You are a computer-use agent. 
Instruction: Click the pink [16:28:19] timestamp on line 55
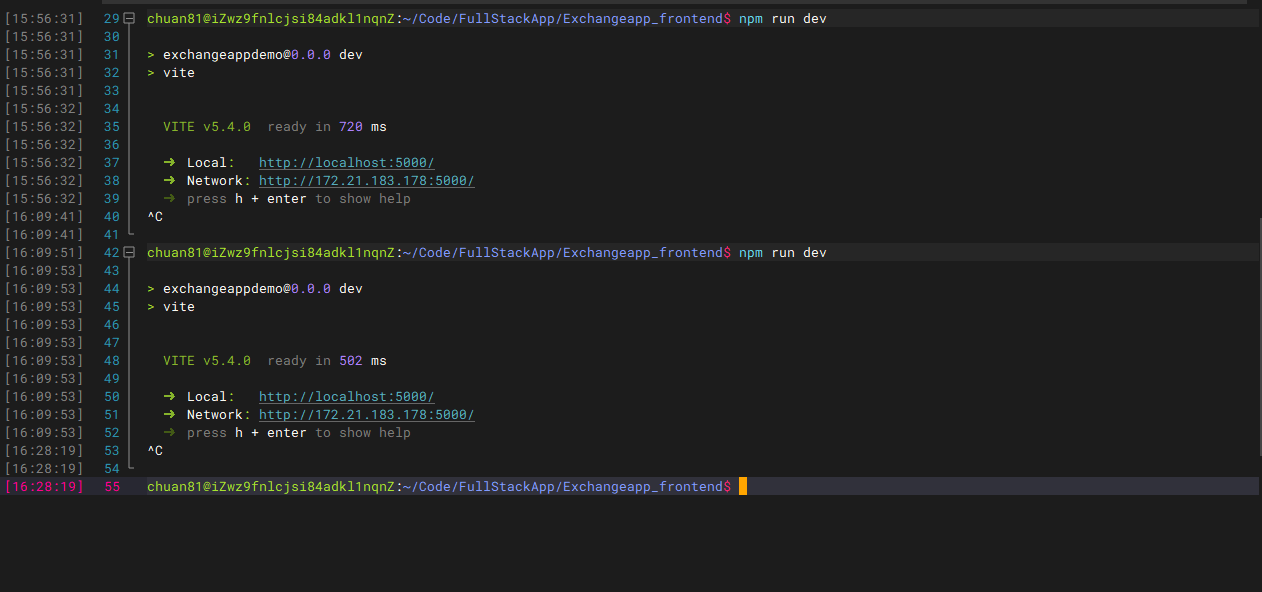tap(44, 487)
